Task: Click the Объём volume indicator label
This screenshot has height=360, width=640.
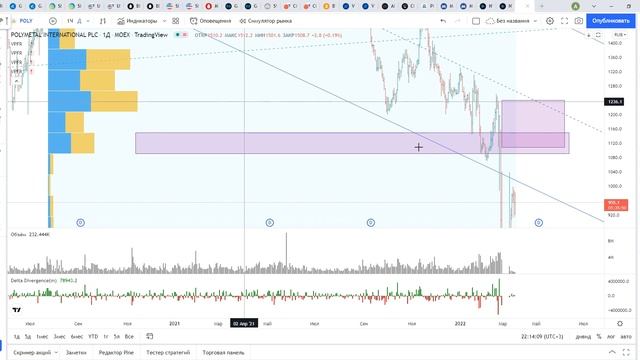Action: 18,235
